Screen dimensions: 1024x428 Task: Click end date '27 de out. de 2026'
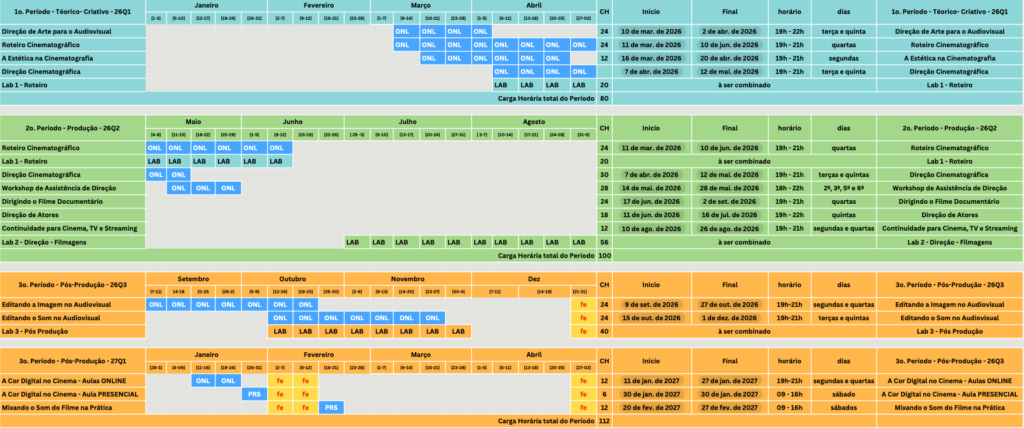click(729, 305)
